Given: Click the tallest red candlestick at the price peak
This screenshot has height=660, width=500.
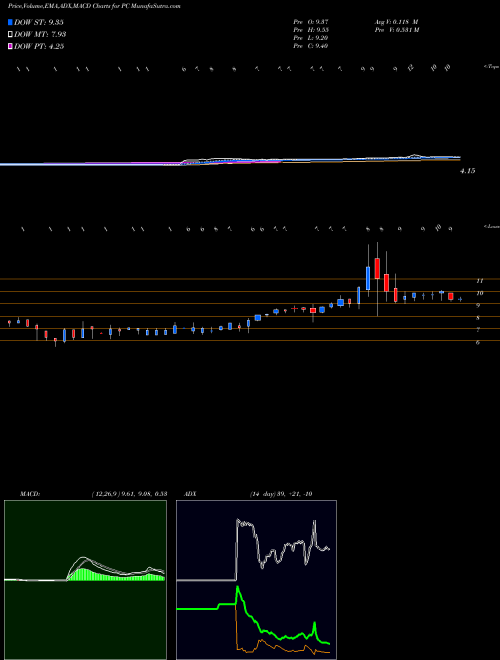Looking at the screenshot, I should tap(377, 268).
